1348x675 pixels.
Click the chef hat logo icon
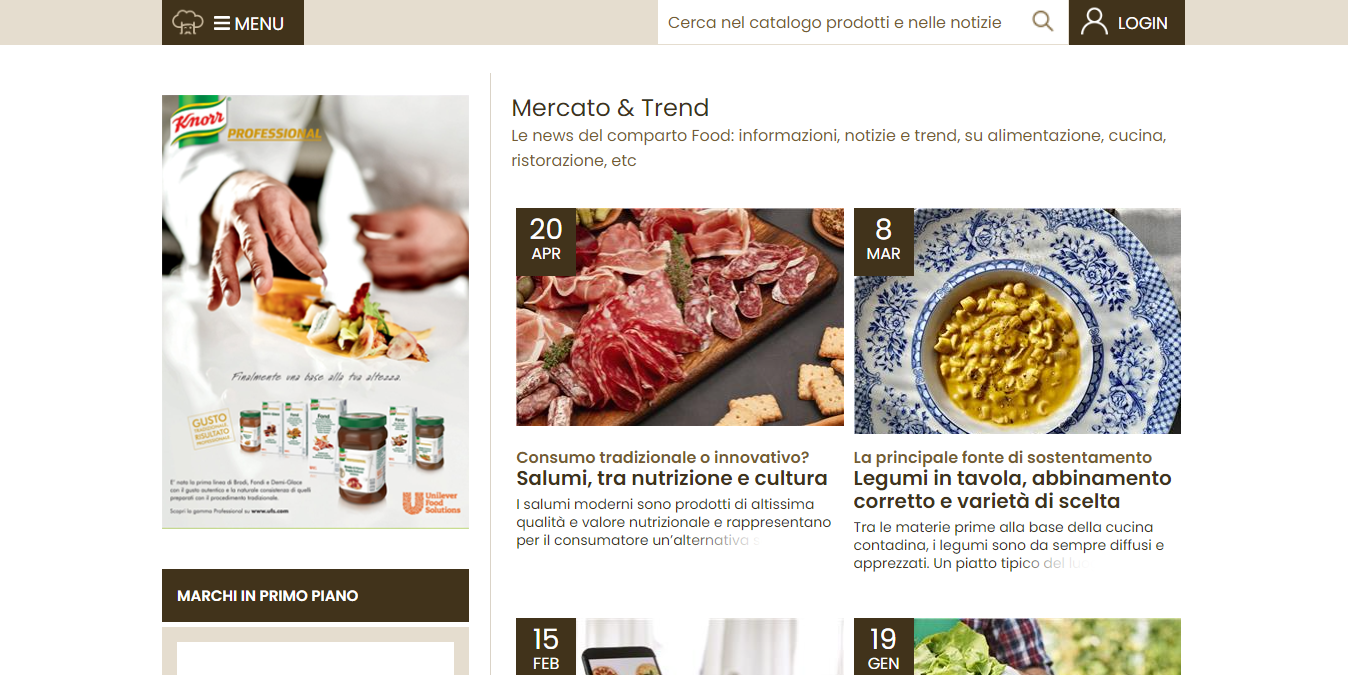click(x=188, y=23)
